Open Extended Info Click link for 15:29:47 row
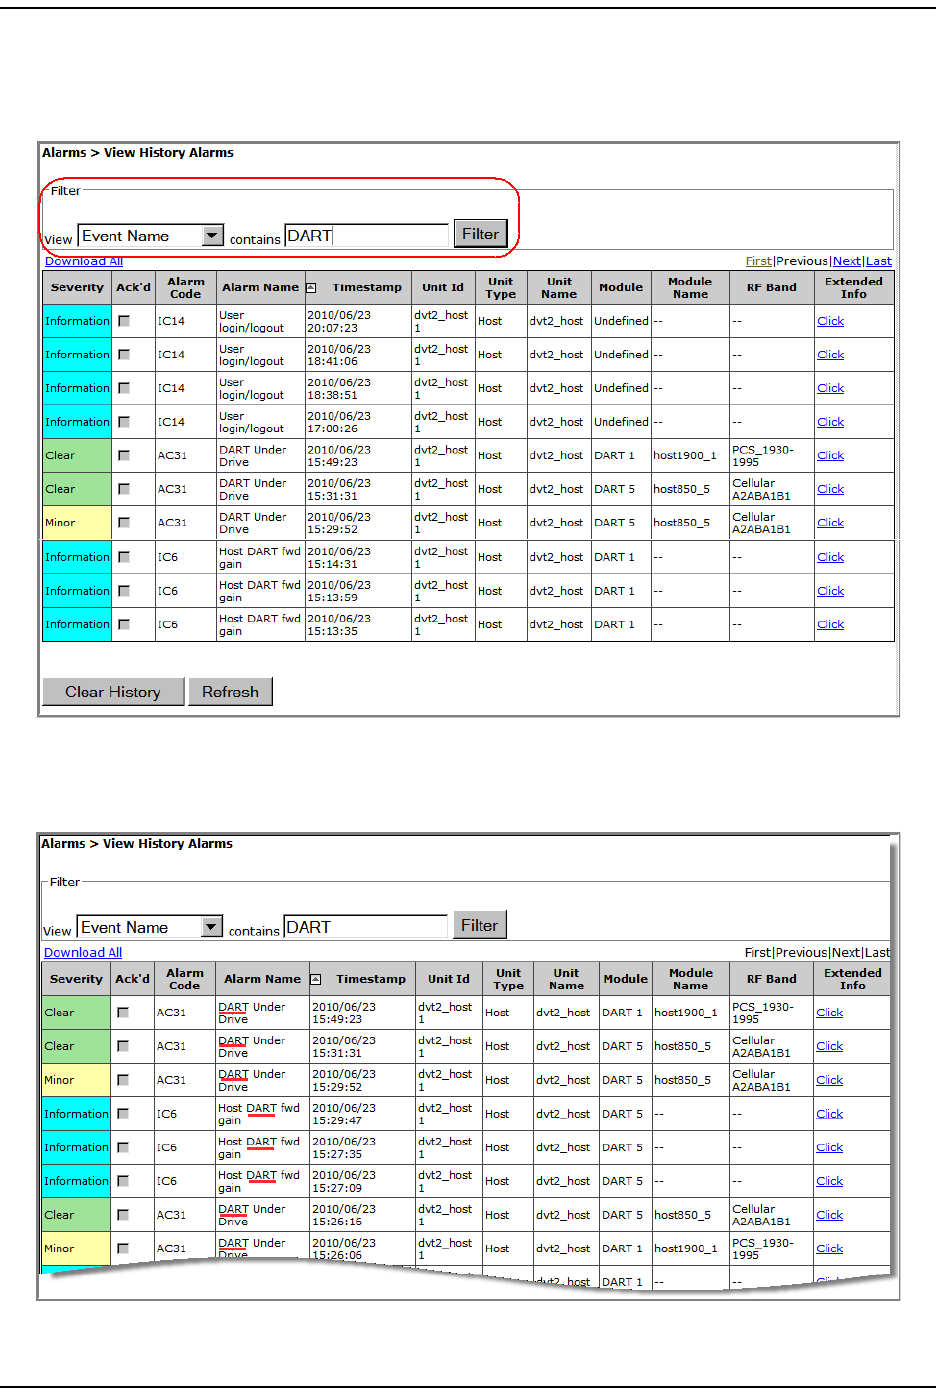This screenshot has height=1394, width=936. pyautogui.click(x=829, y=1114)
